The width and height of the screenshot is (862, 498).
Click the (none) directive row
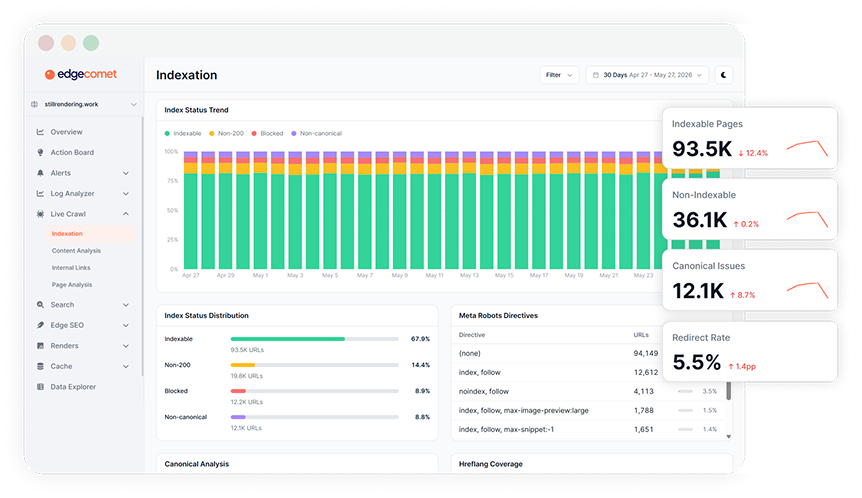[x=588, y=353]
